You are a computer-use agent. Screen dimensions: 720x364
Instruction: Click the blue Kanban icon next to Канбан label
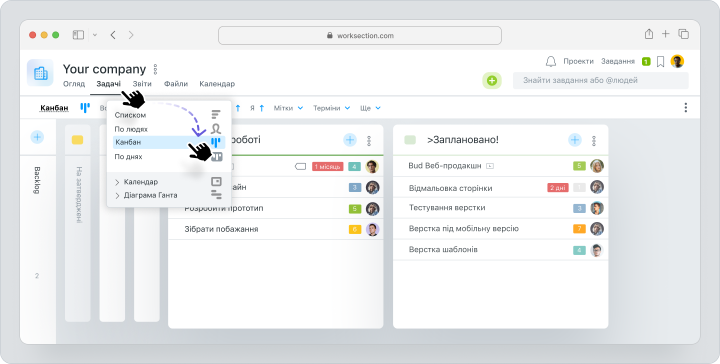[x=85, y=108]
